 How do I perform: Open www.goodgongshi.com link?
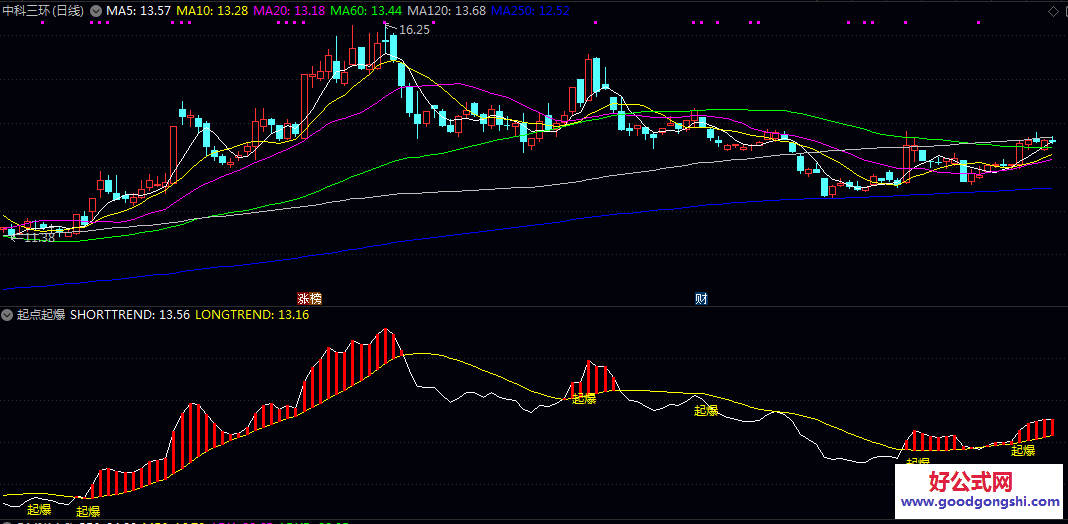coord(979,503)
